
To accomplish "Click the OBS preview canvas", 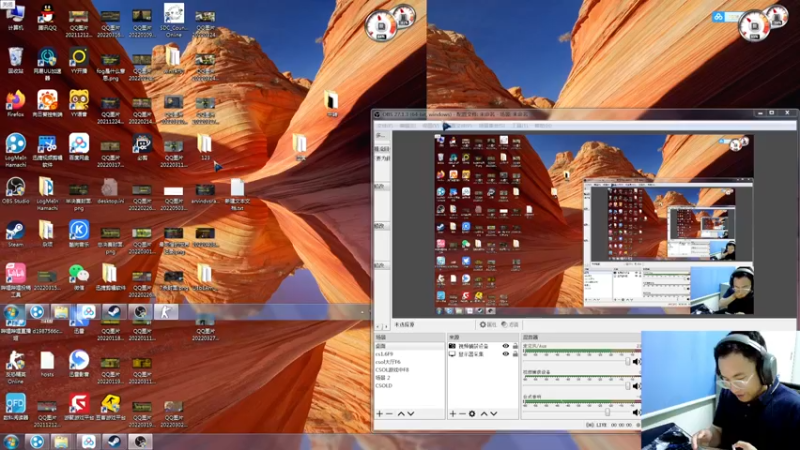I will coord(594,224).
